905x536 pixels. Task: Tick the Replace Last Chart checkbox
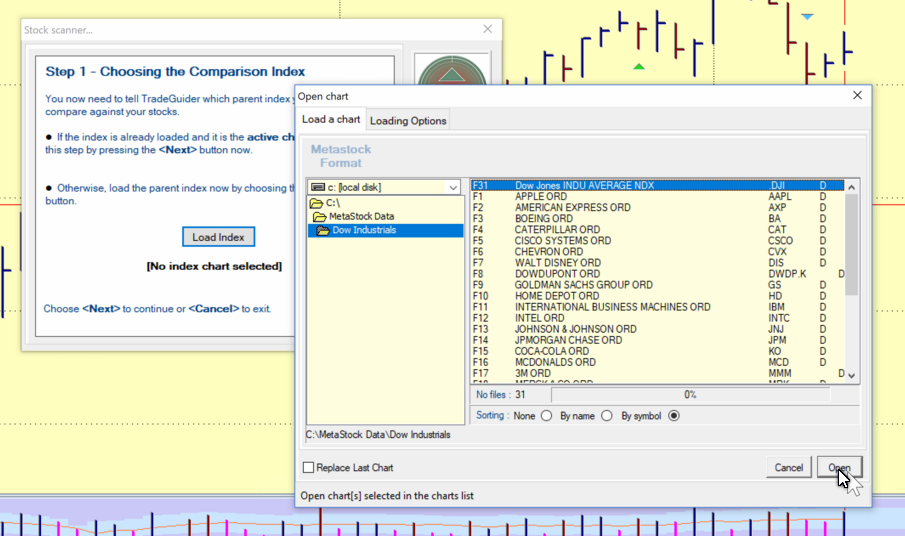(x=308, y=467)
